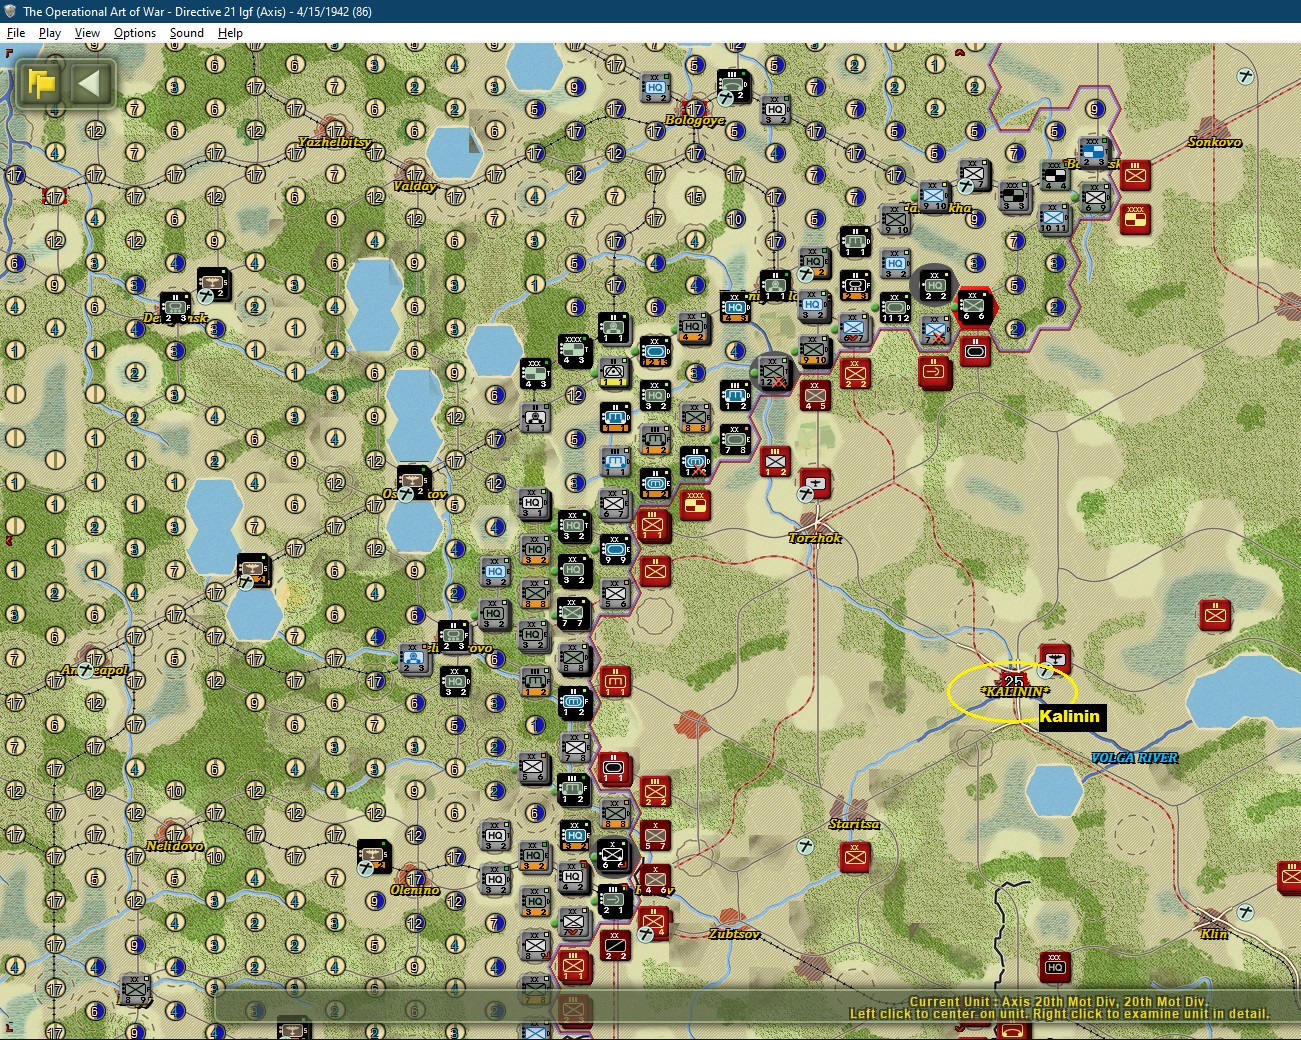Image resolution: width=1301 pixels, height=1040 pixels.
Task: Click the airfield symbol northeast of Klin
Action: tap(1245, 912)
